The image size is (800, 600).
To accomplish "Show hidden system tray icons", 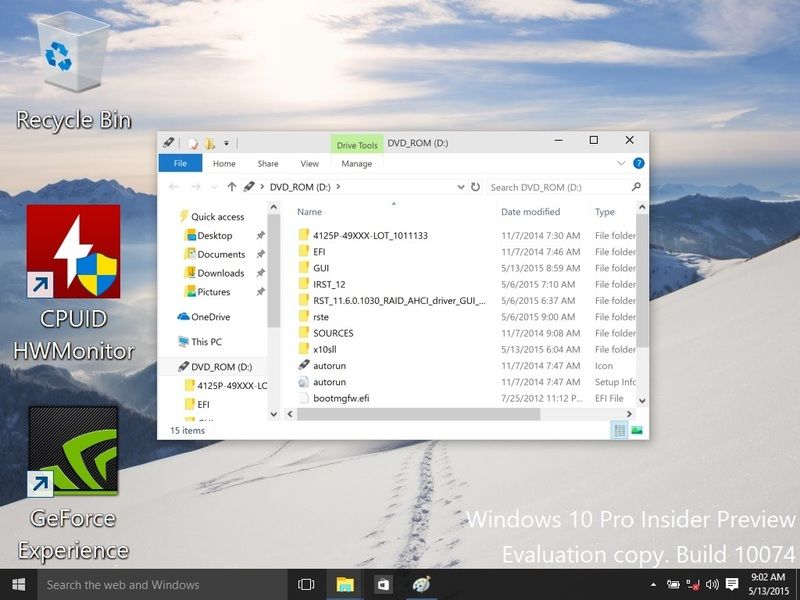I will (x=656, y=585).
